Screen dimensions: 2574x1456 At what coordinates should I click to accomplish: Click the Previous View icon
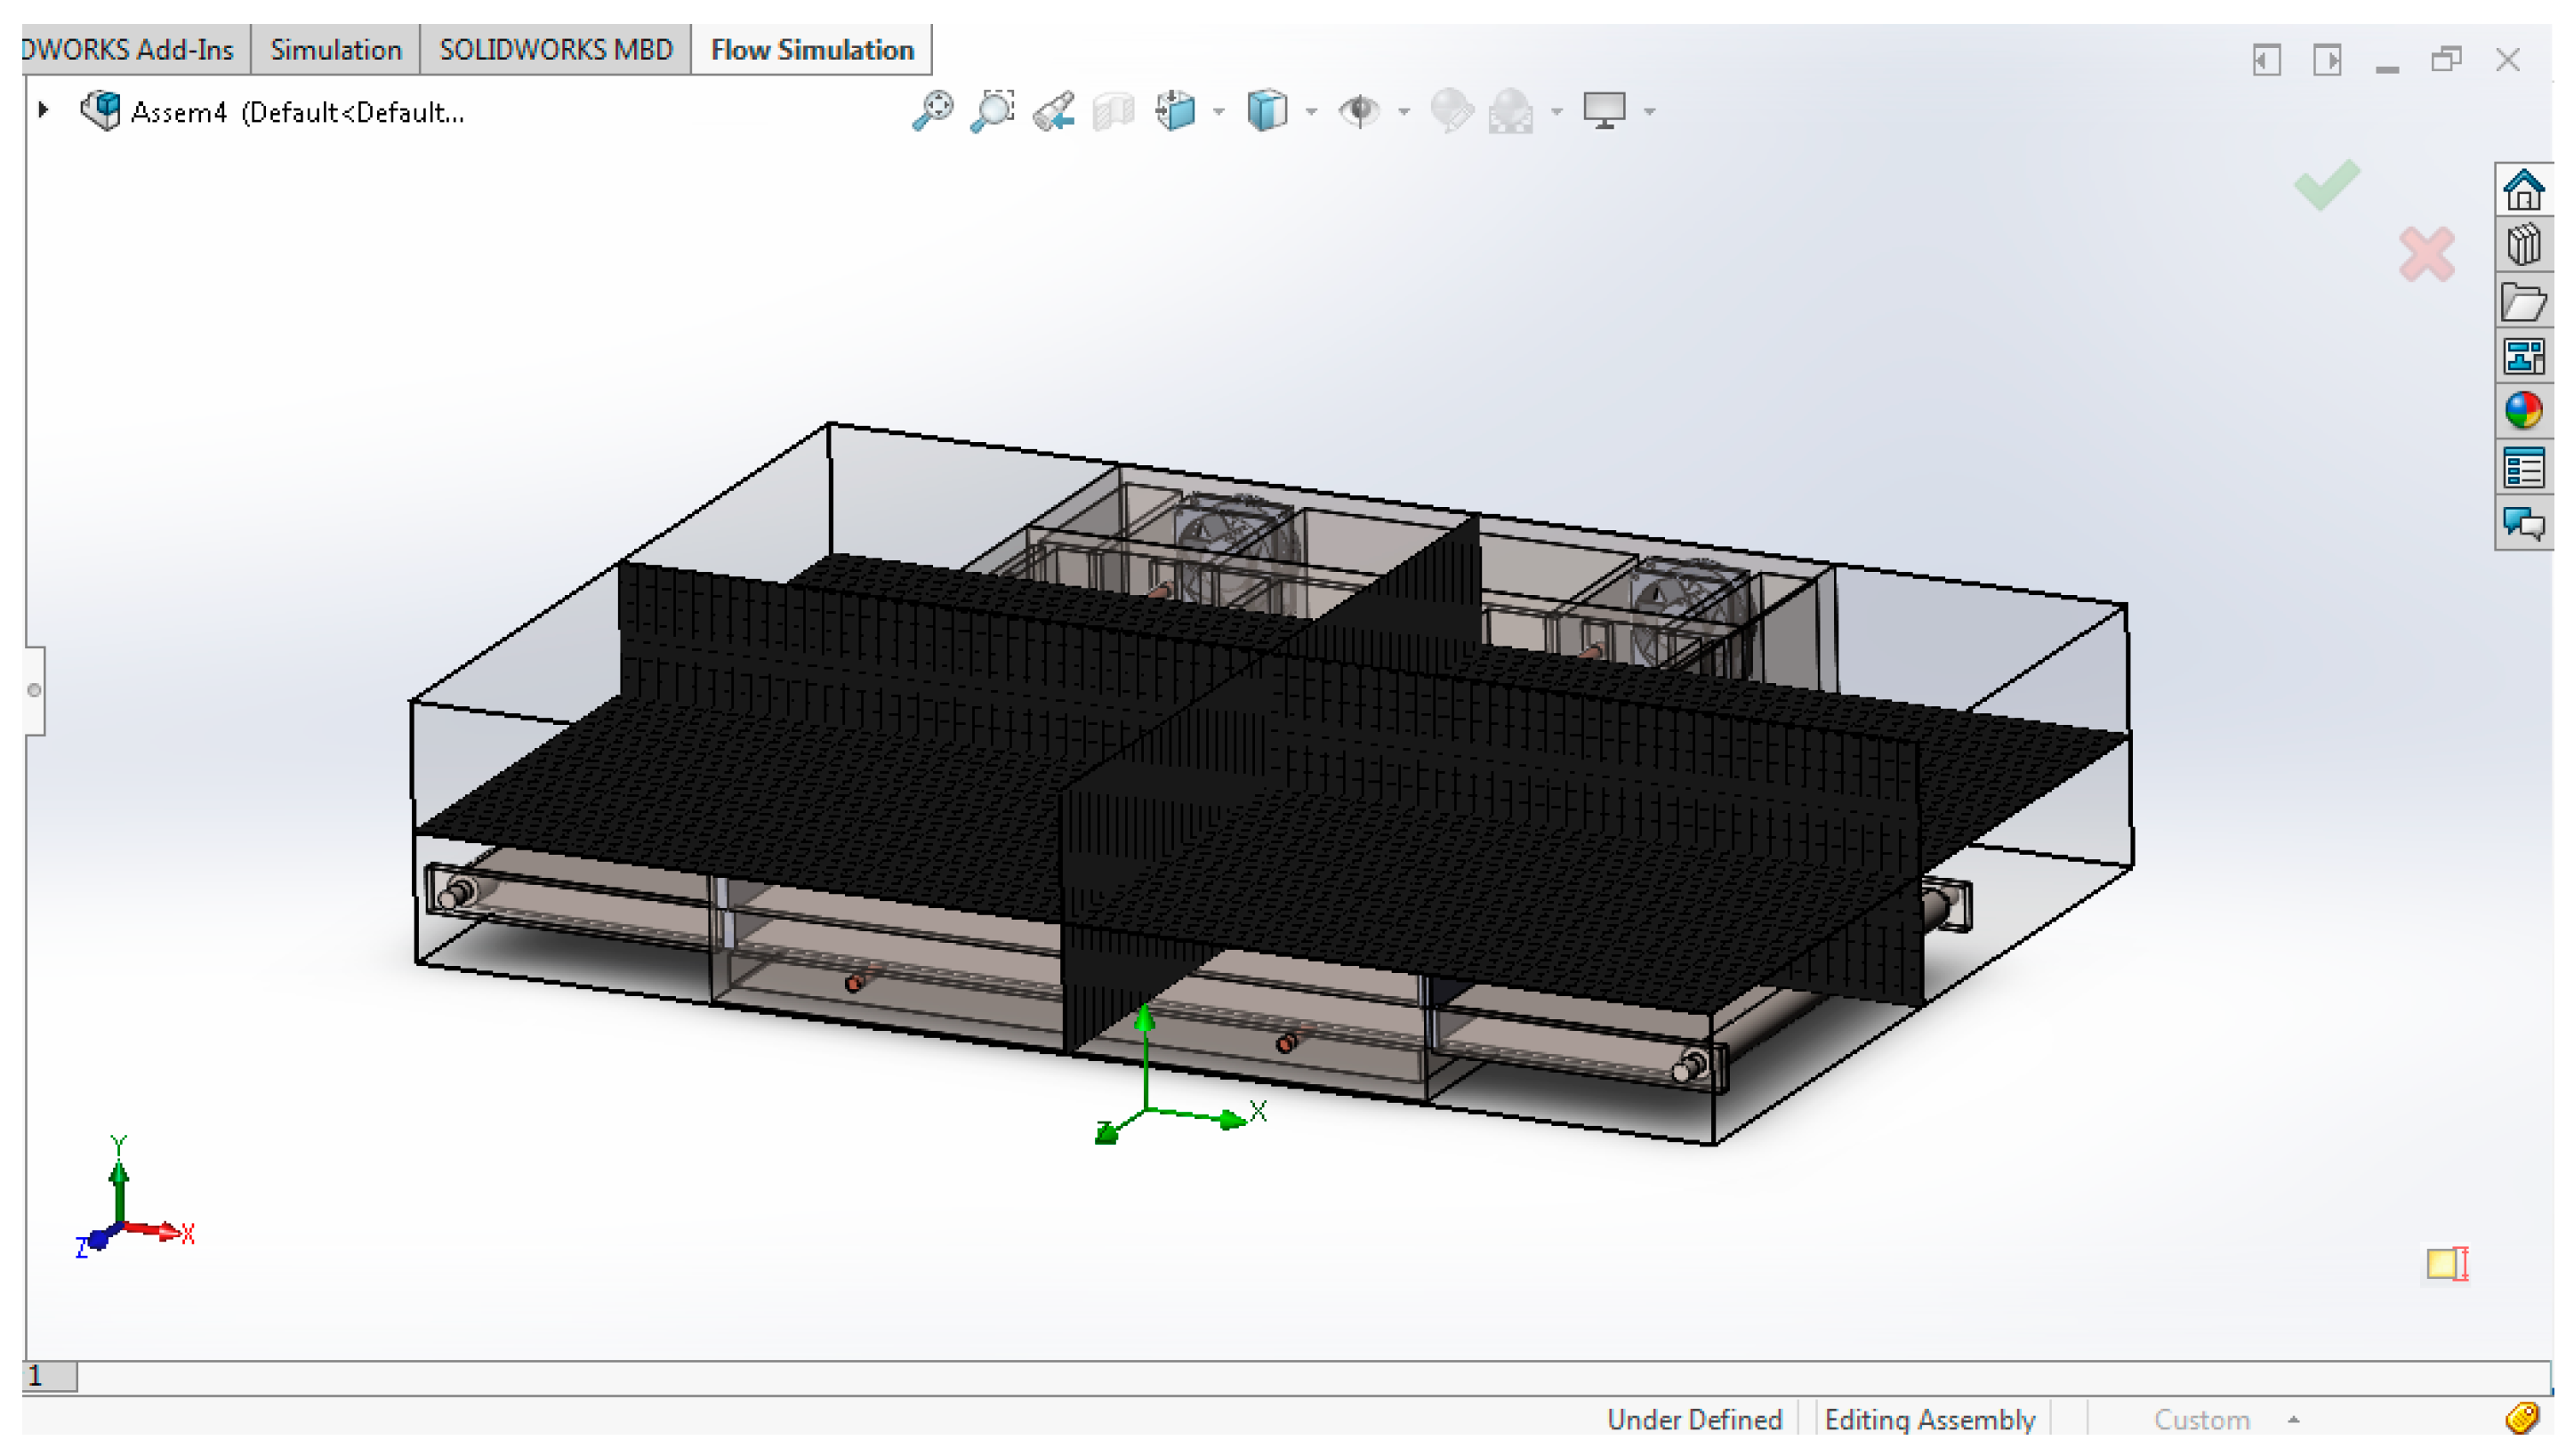pyautogui.click(x=1054, y=111)
